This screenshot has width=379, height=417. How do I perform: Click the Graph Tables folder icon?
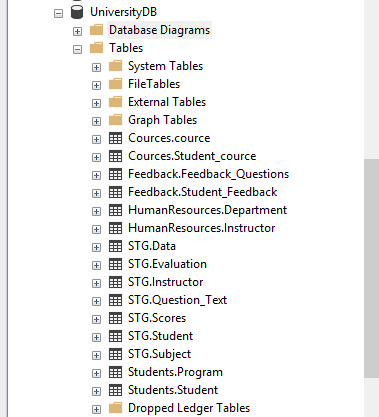pyautogui.click(x=115, y=120)
